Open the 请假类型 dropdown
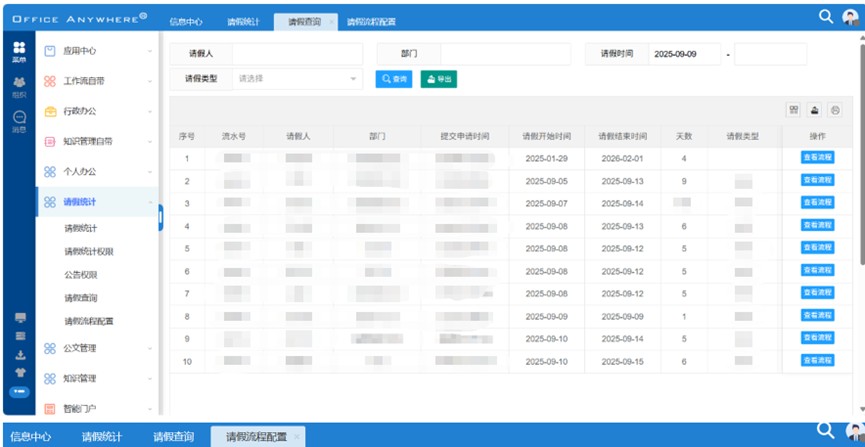The image size is (865, 447). point(297,78)
